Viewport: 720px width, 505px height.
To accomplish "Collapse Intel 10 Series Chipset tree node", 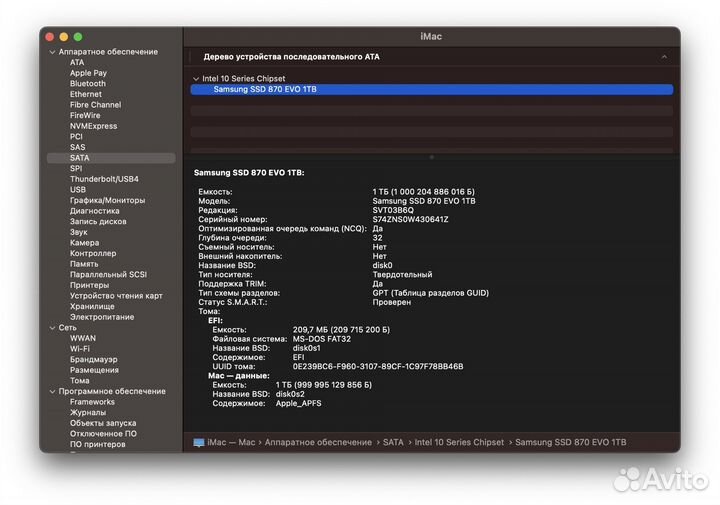I will pos(196,79).
